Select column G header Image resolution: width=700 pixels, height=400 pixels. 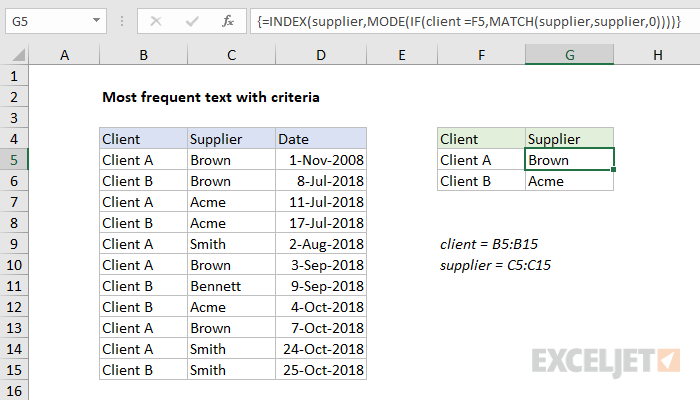click(x=569, y=55)
